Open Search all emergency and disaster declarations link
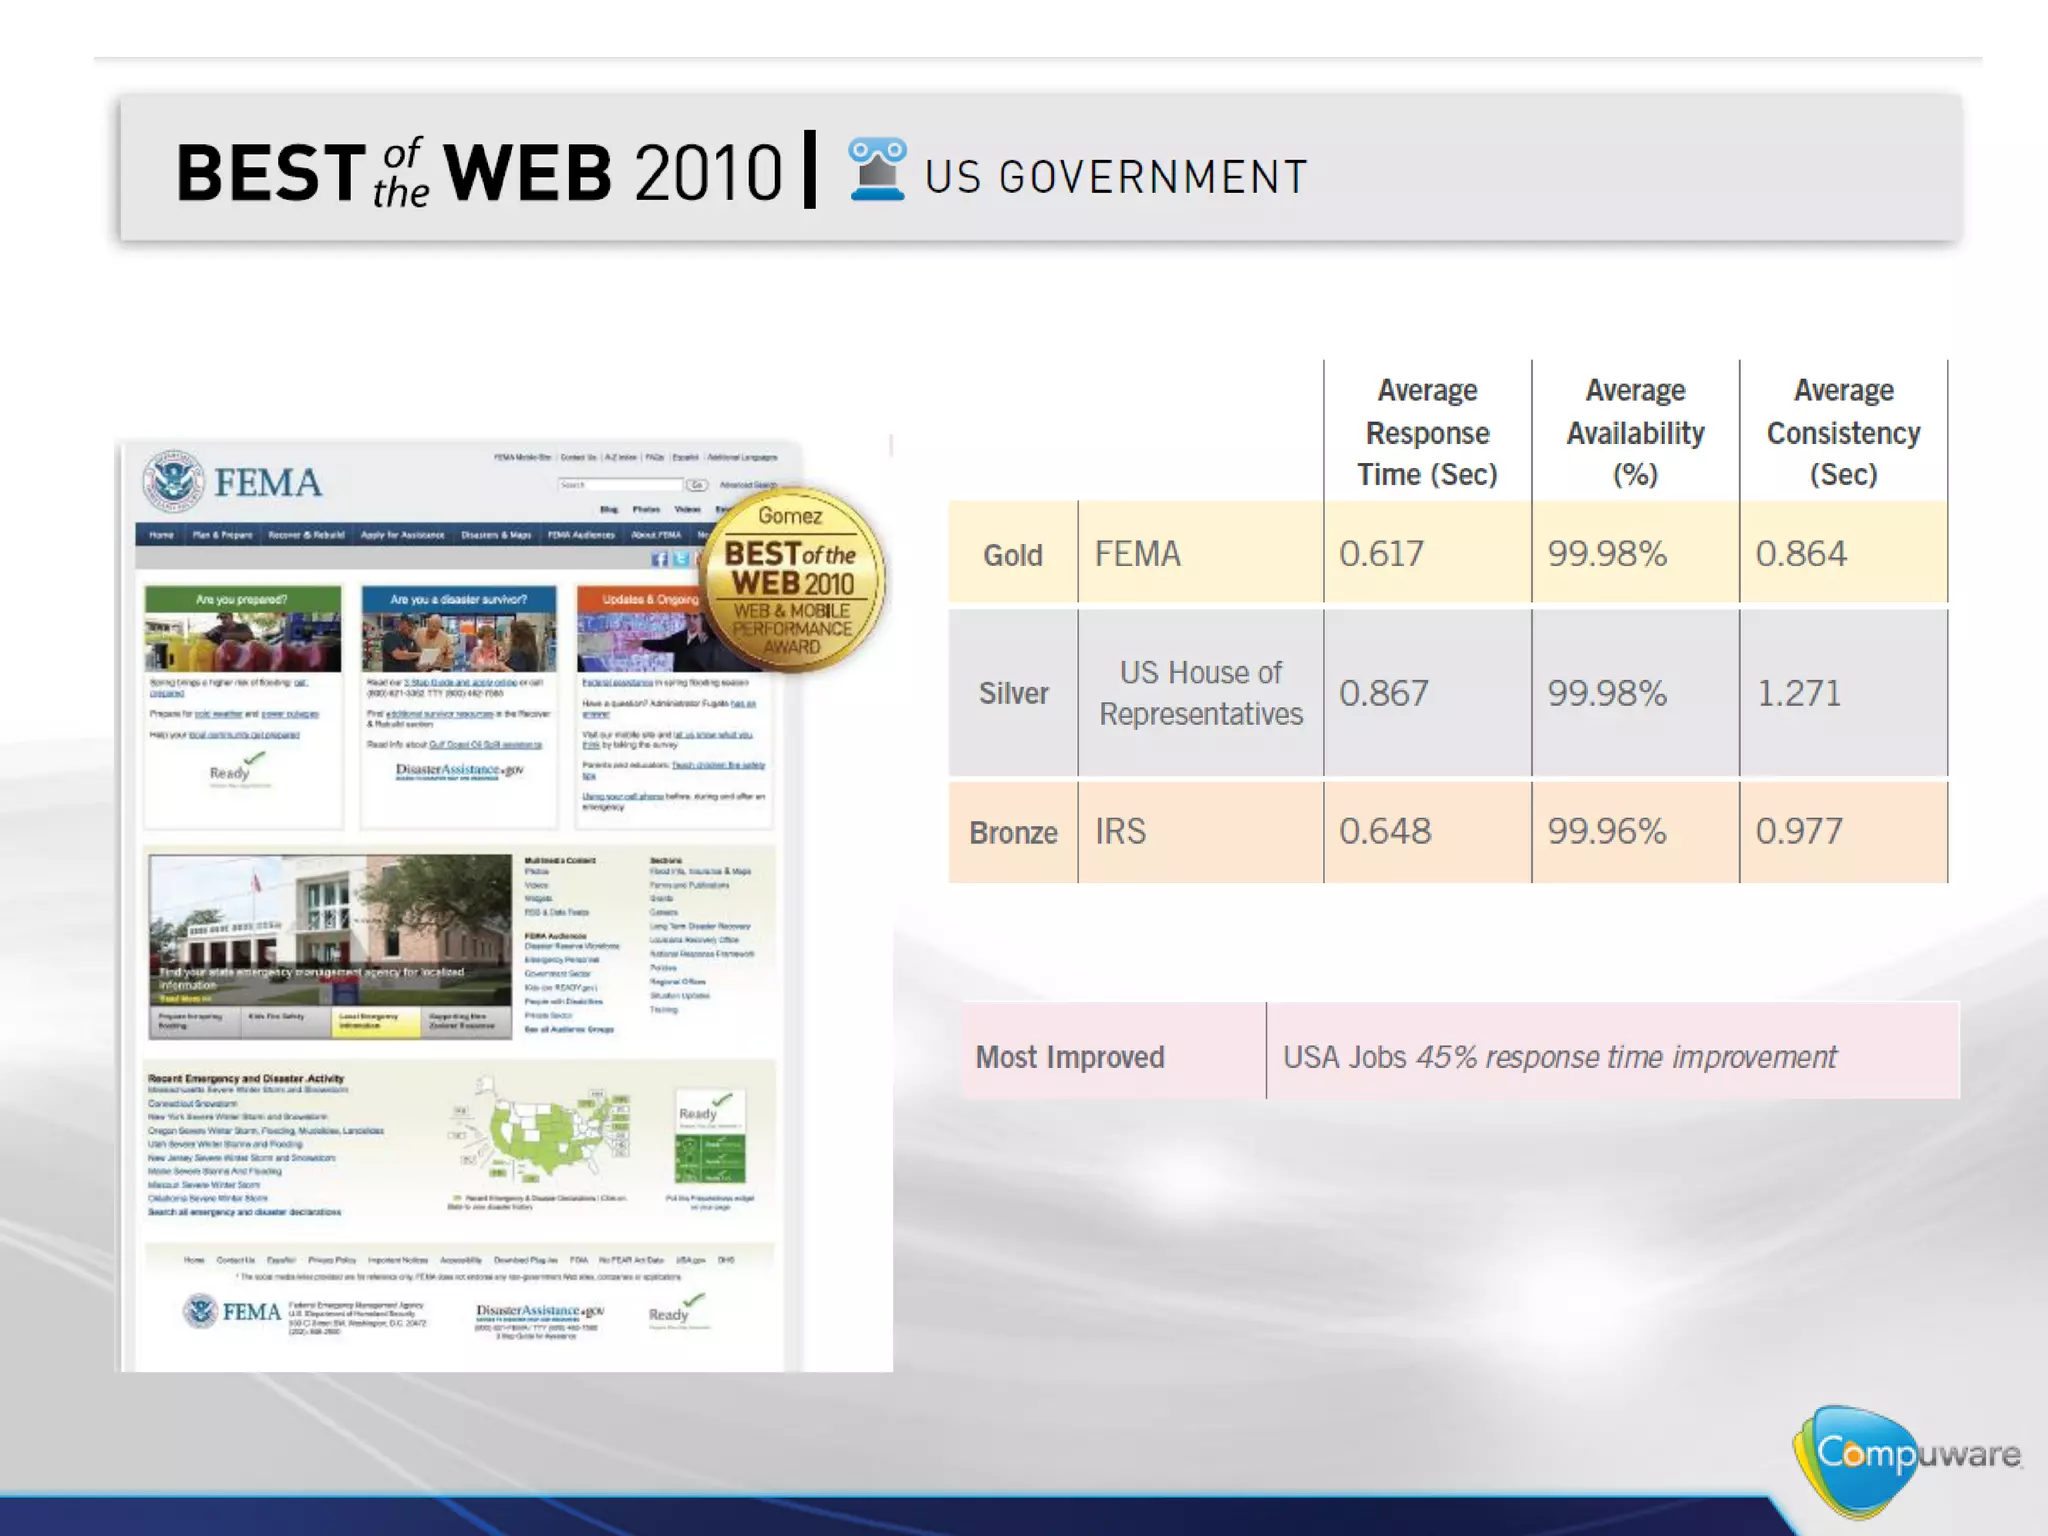2048x1536 pixels. pyautogui.click(x=244, y=1212)
